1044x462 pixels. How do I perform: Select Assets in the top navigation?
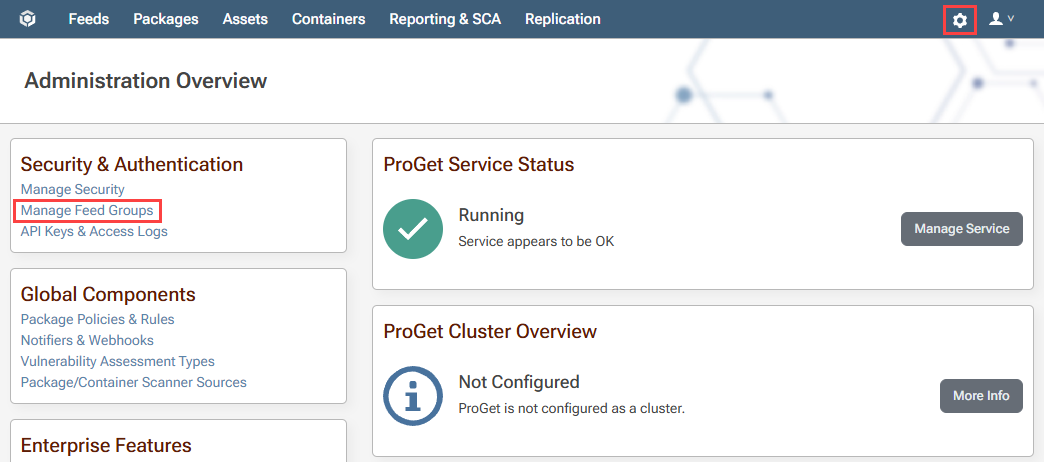point(245,19)
